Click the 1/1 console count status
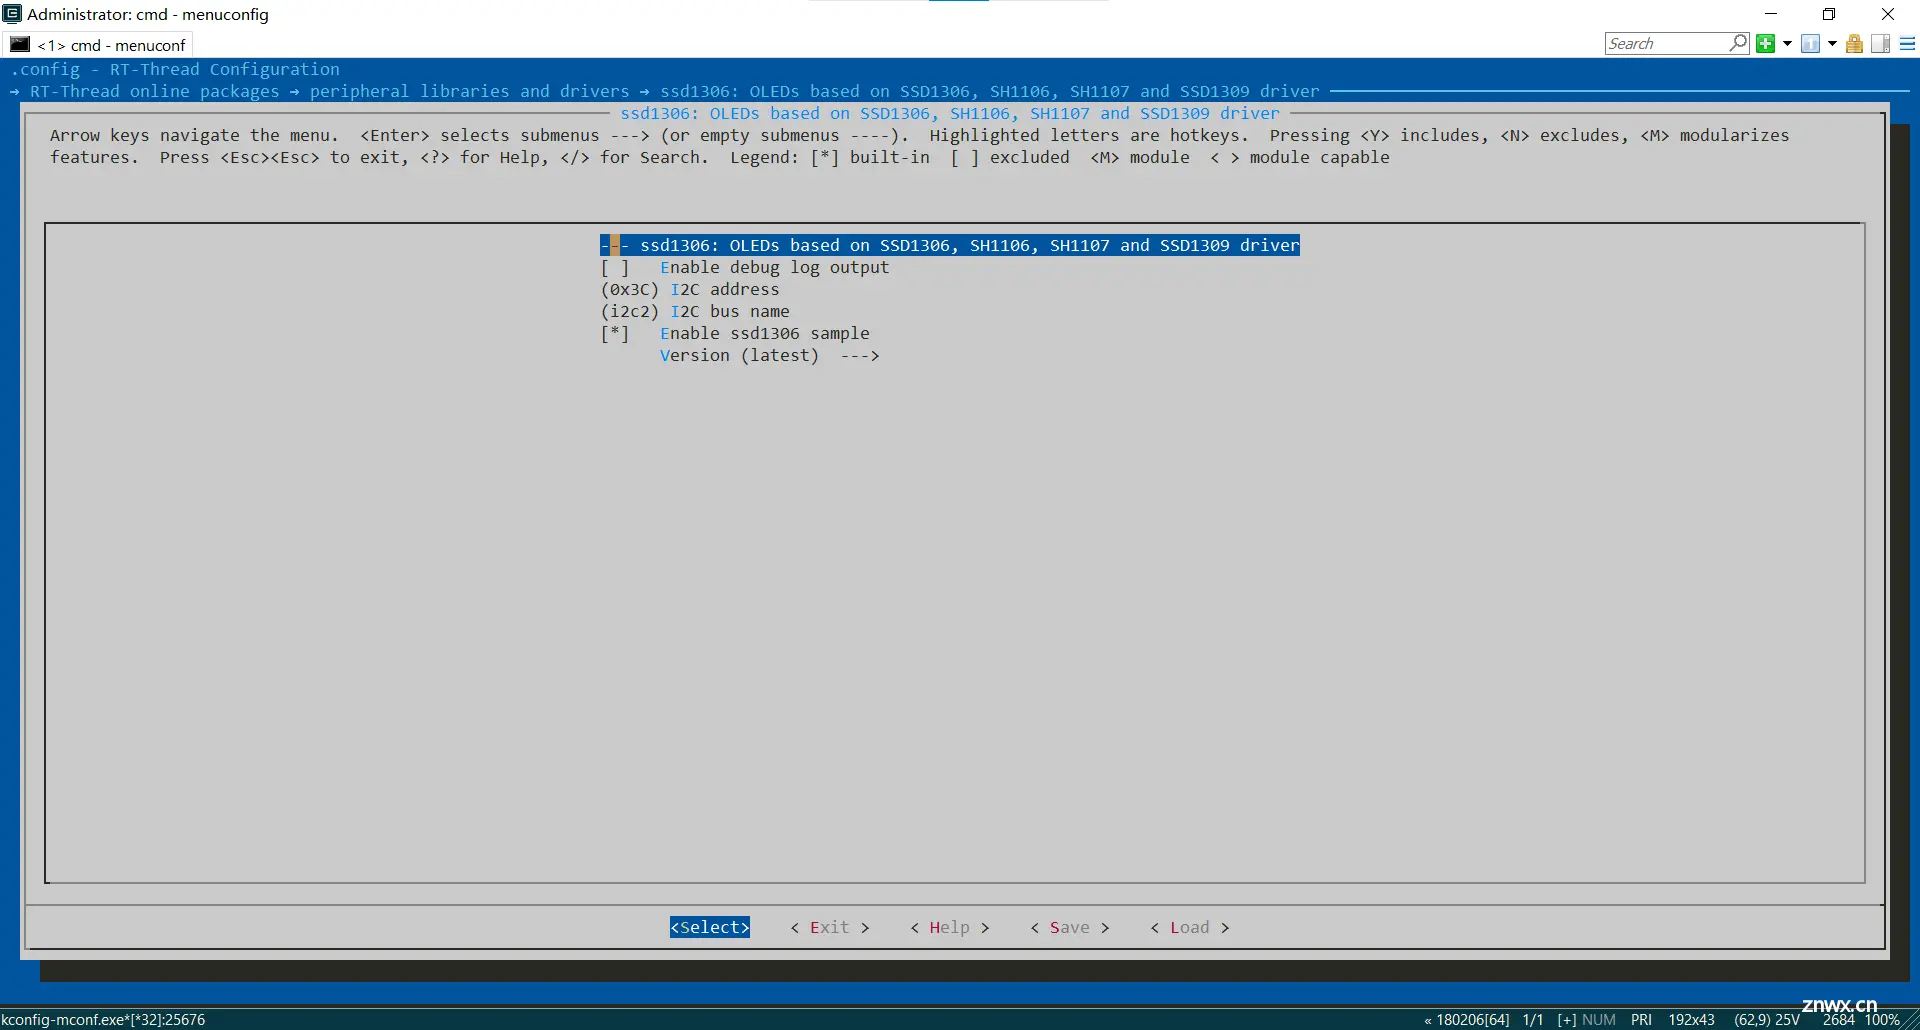This screenshot has width=1920, height=1030. coord(1533,1020)
